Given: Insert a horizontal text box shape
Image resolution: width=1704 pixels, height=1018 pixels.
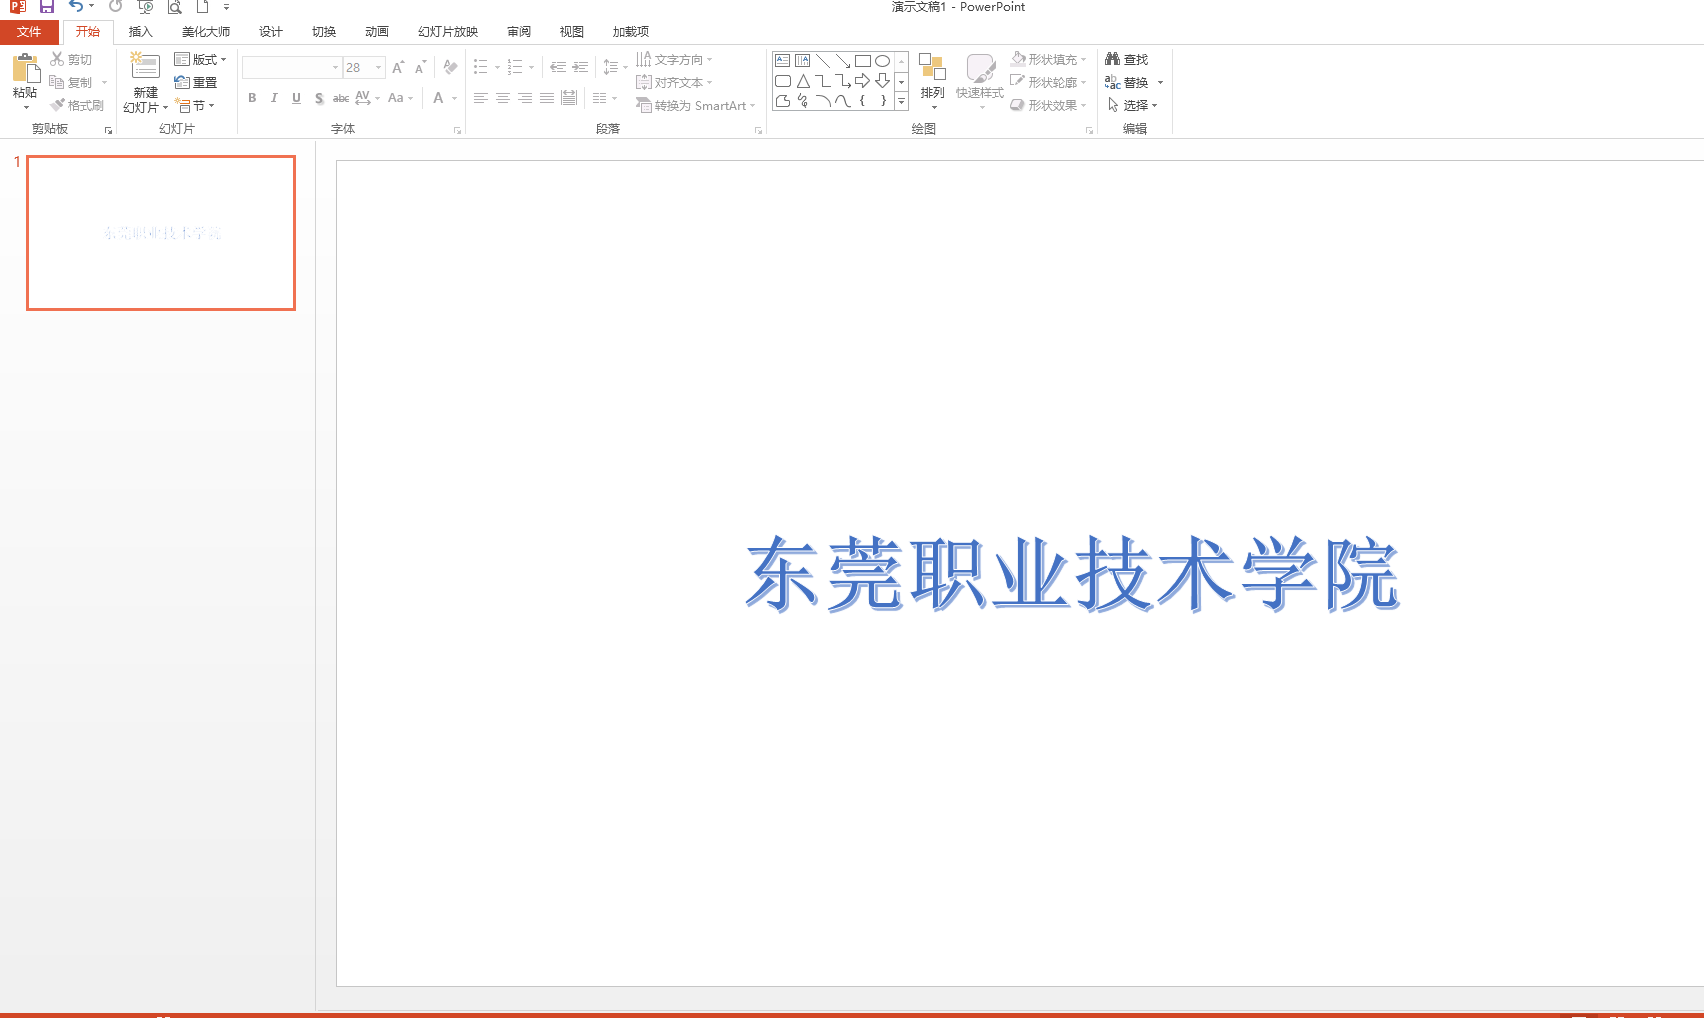Looking at the screenshot, I should click(x=783, y=61).
